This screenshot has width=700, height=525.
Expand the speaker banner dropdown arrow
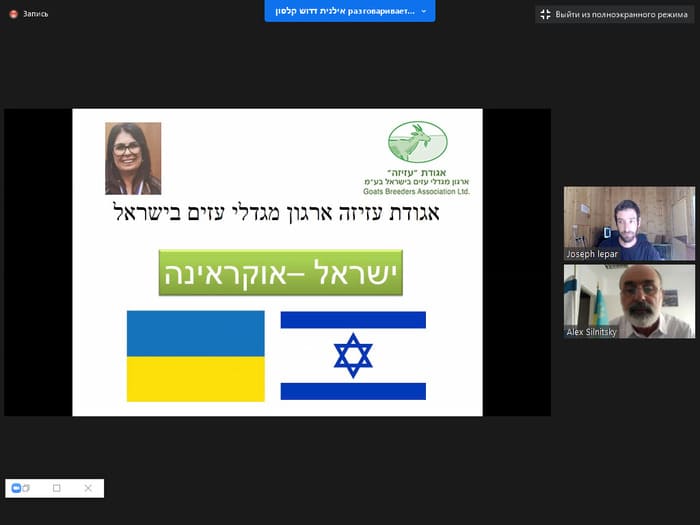(x=424, y=11)
